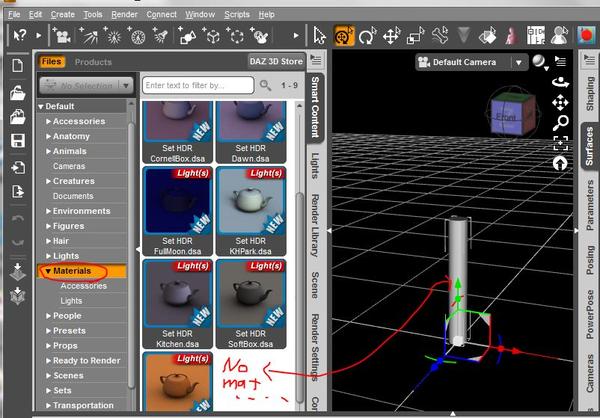The width and height of the screenshot is (600, 418).
Task: Open the Parameters side tab
Action: pyautogui.click(x=589, y=206)
